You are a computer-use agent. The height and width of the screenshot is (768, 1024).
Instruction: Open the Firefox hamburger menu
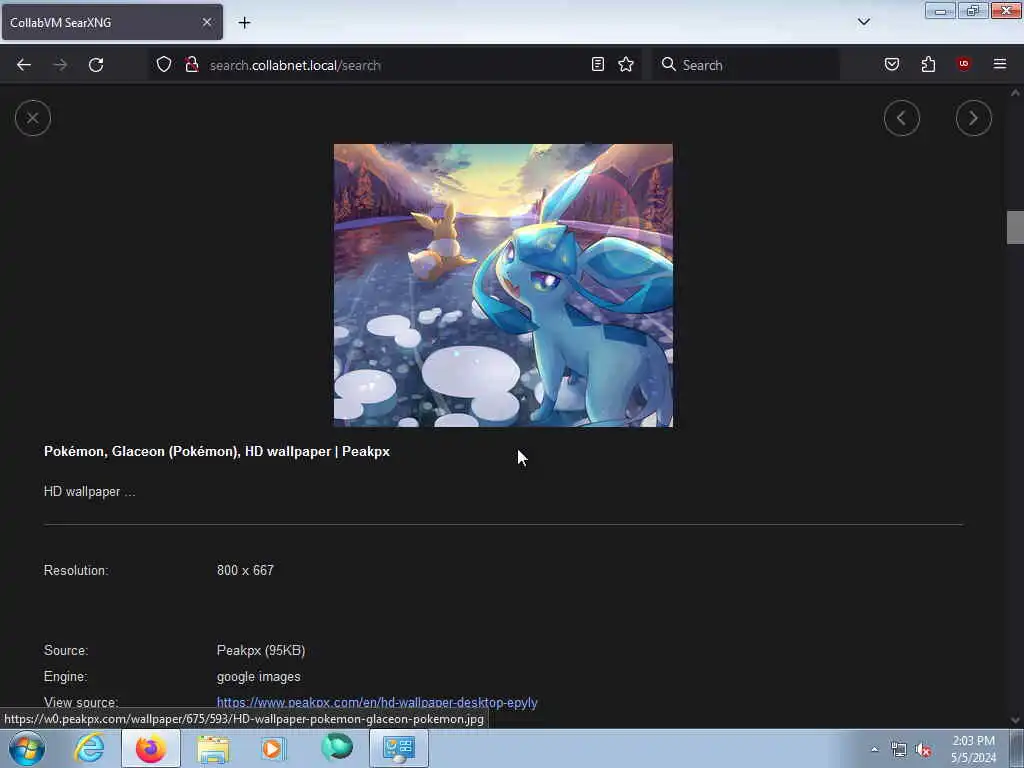click(1000, 64)
